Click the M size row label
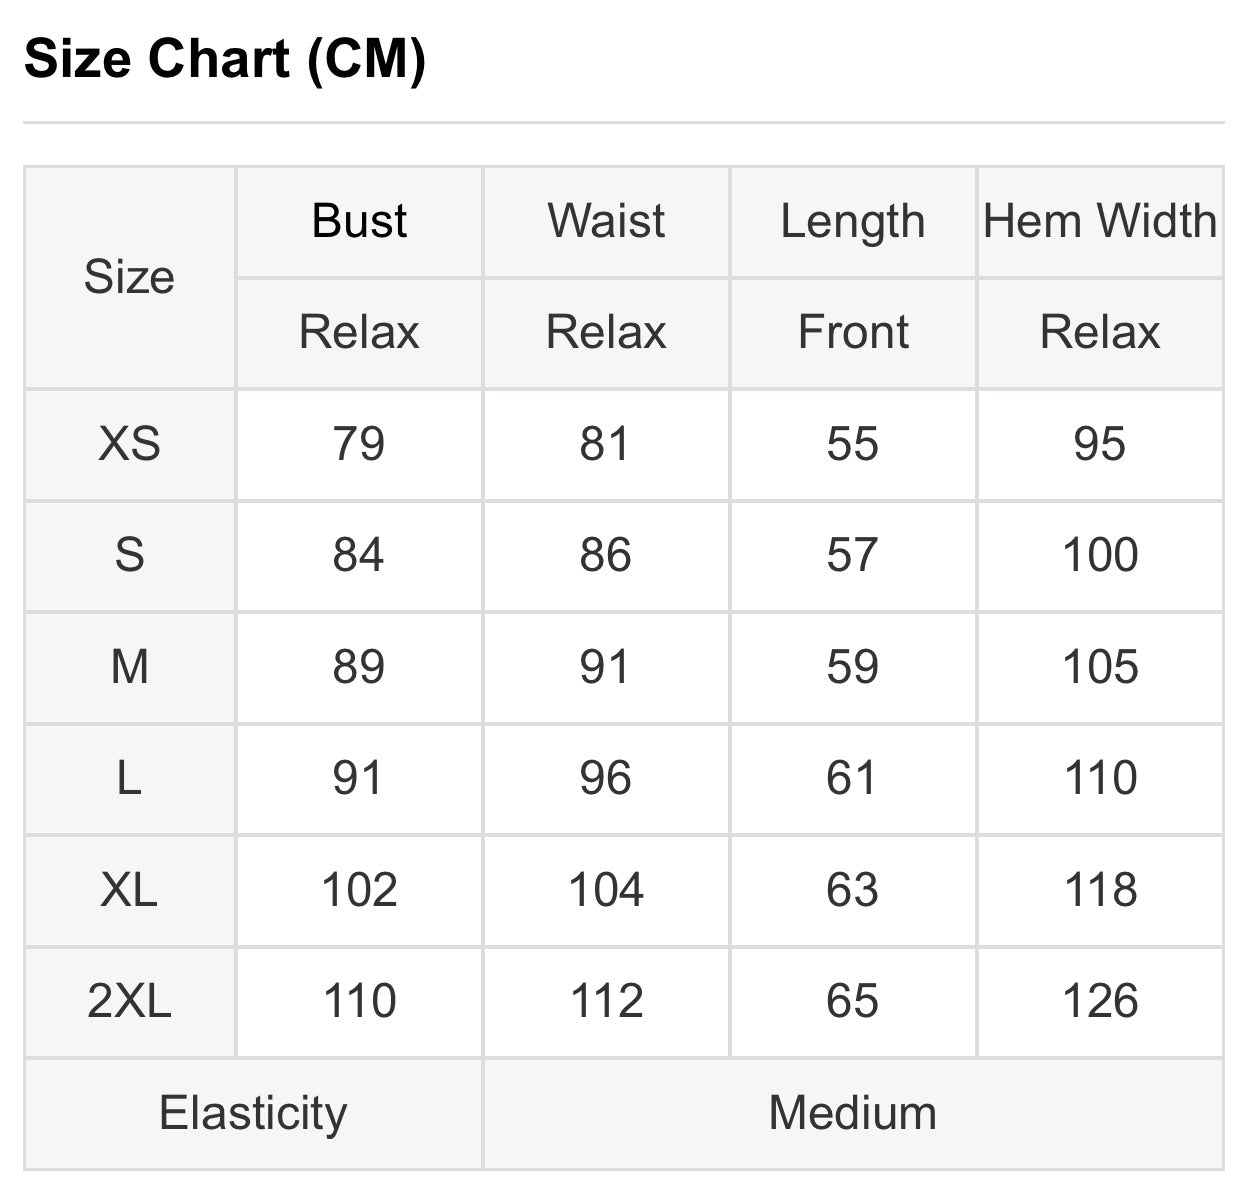Image resolution: width=1244 pixels, height=1197 pixels. [x=129, y=667]
